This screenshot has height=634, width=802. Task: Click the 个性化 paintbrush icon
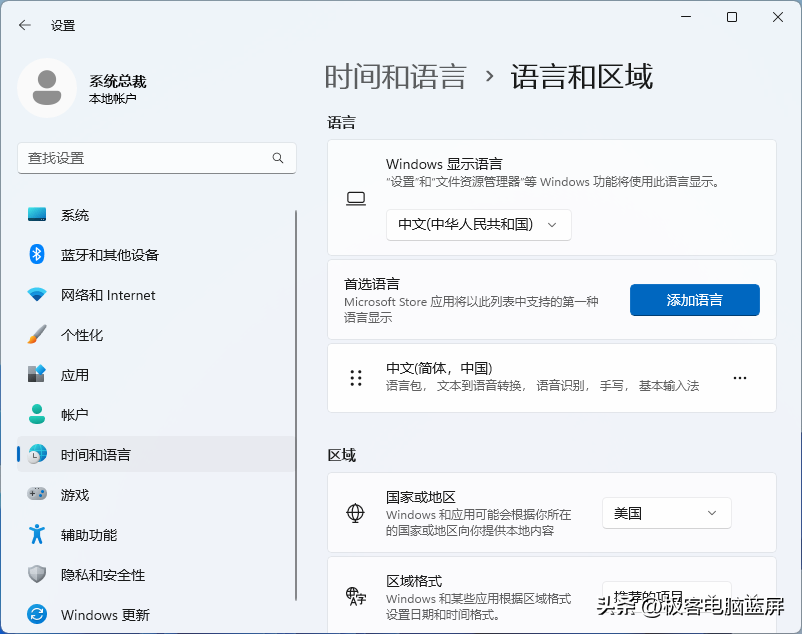37,334
